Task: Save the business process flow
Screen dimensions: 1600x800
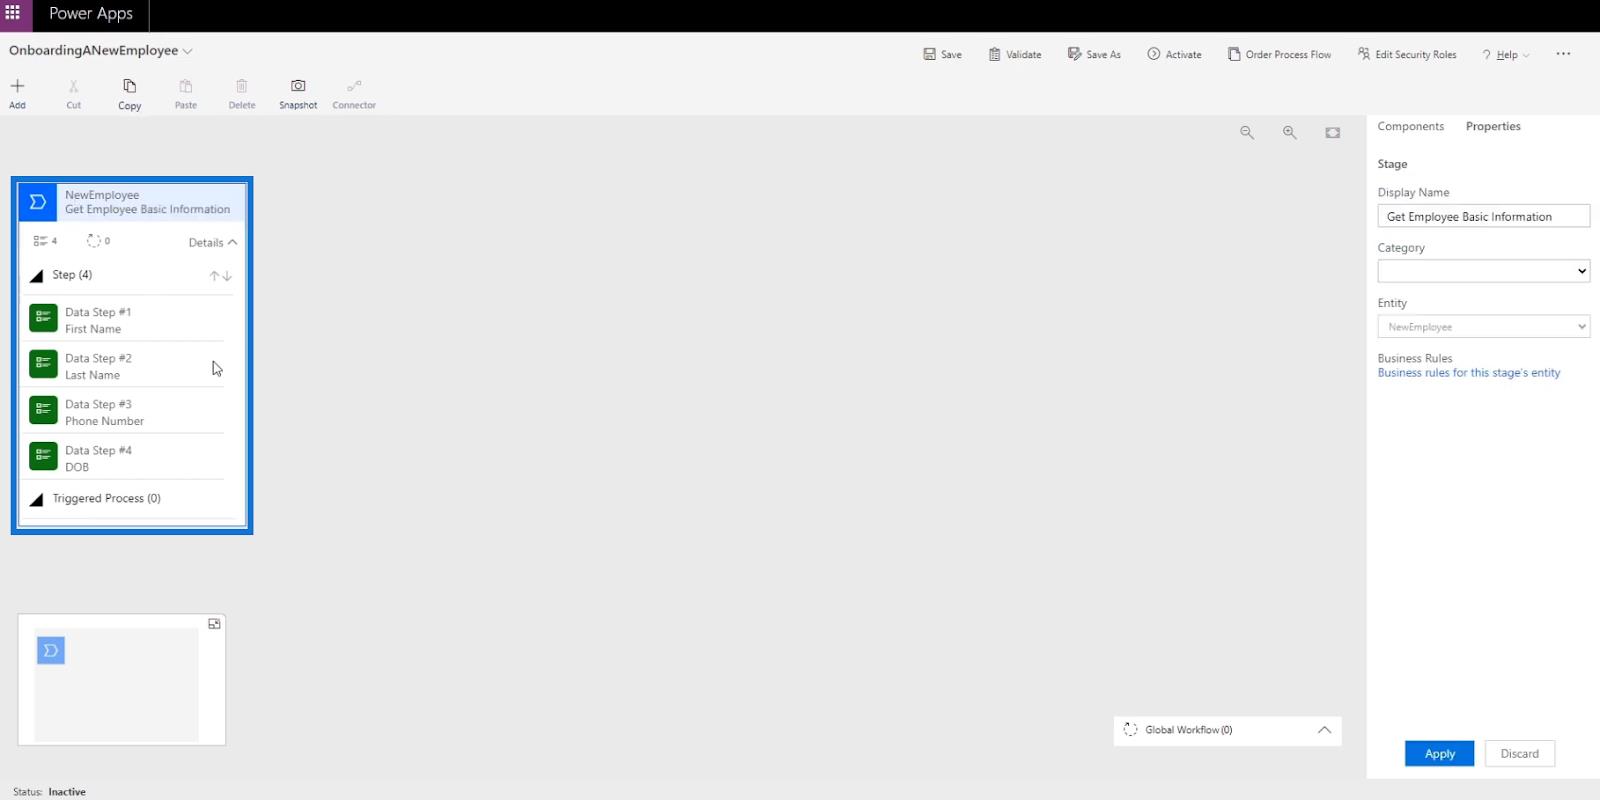Action: pos(942,54)
